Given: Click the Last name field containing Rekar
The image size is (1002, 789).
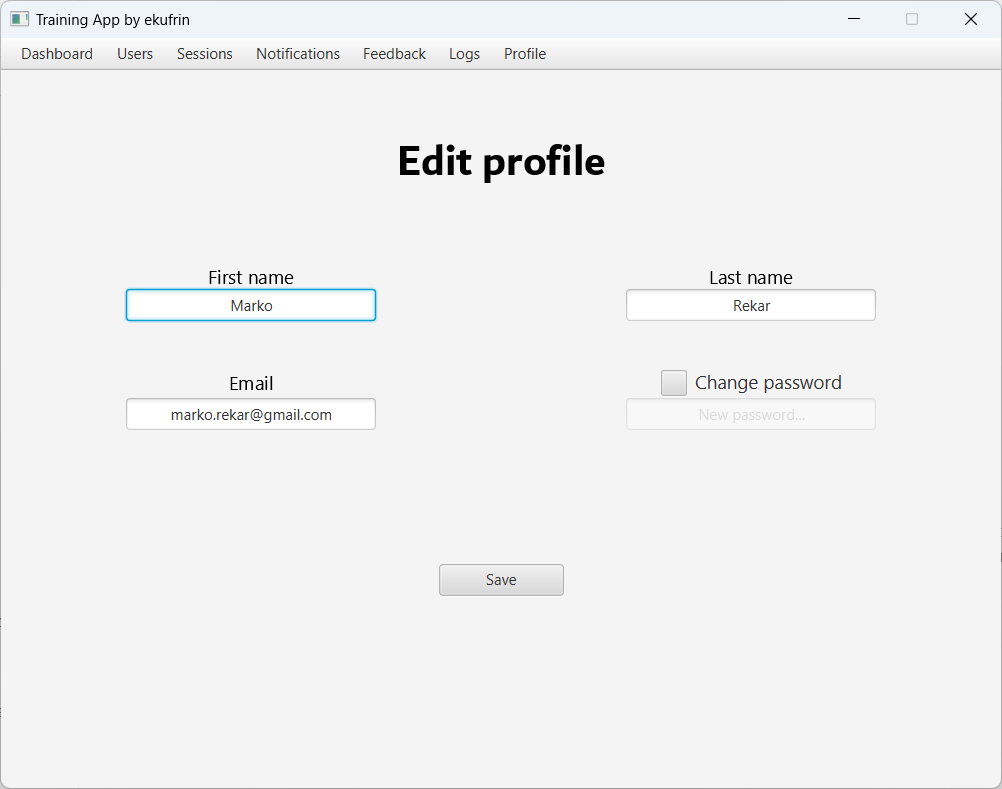Looking at the screenshot, I should 751,305.
